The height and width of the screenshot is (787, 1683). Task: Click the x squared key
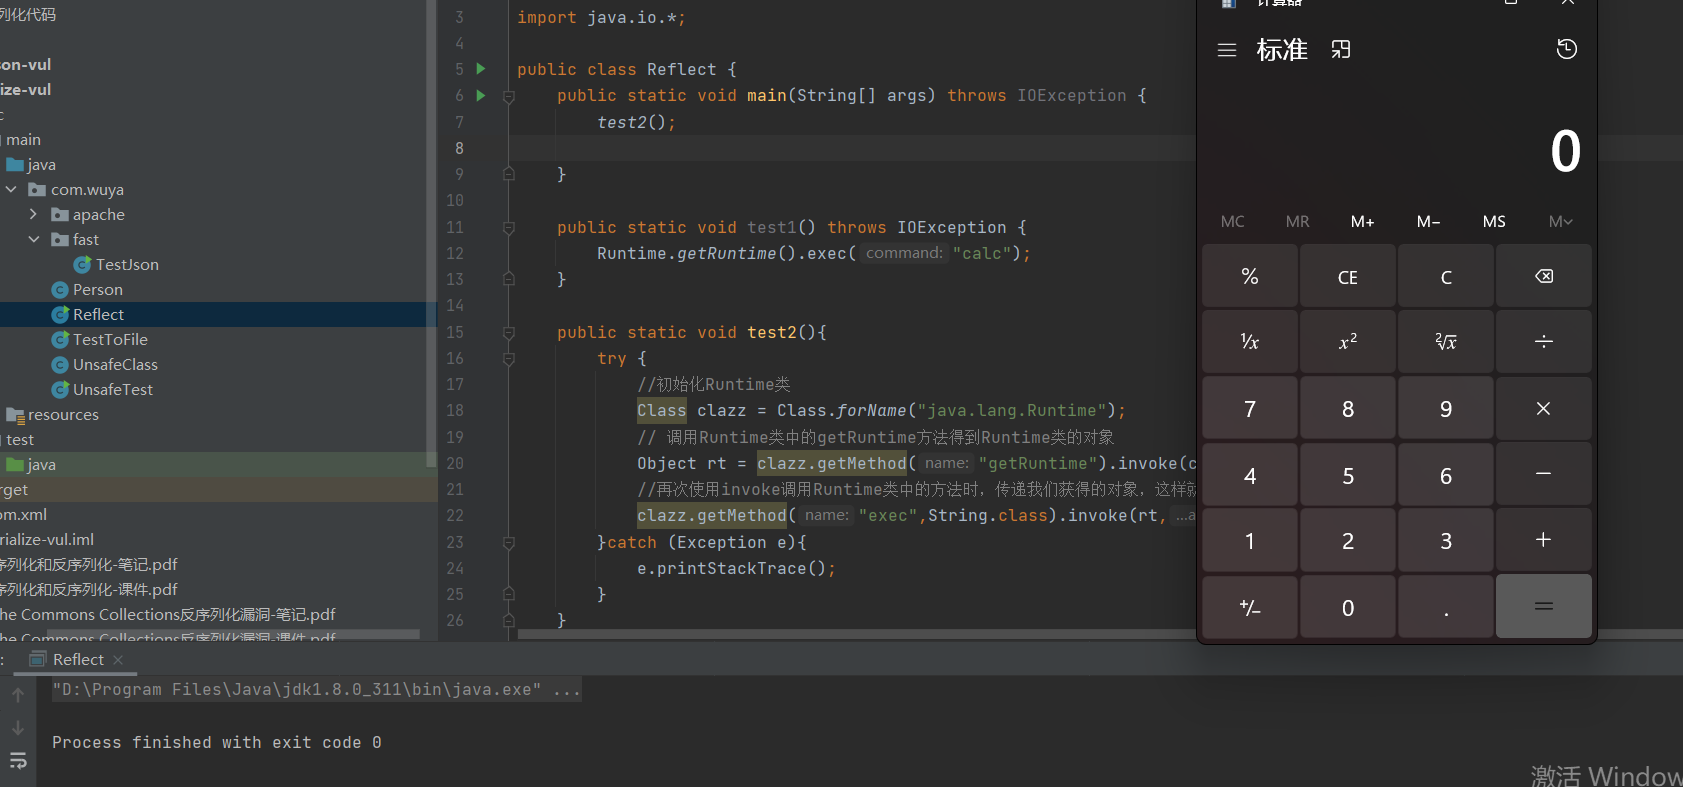coord(1348,341)
